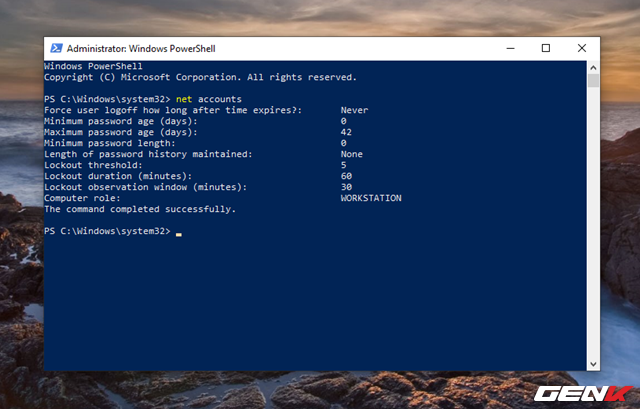The width and height of the screenshot is (640, 409).
Task: Click 'Minimum password length:' label
Action: point(109,143)
